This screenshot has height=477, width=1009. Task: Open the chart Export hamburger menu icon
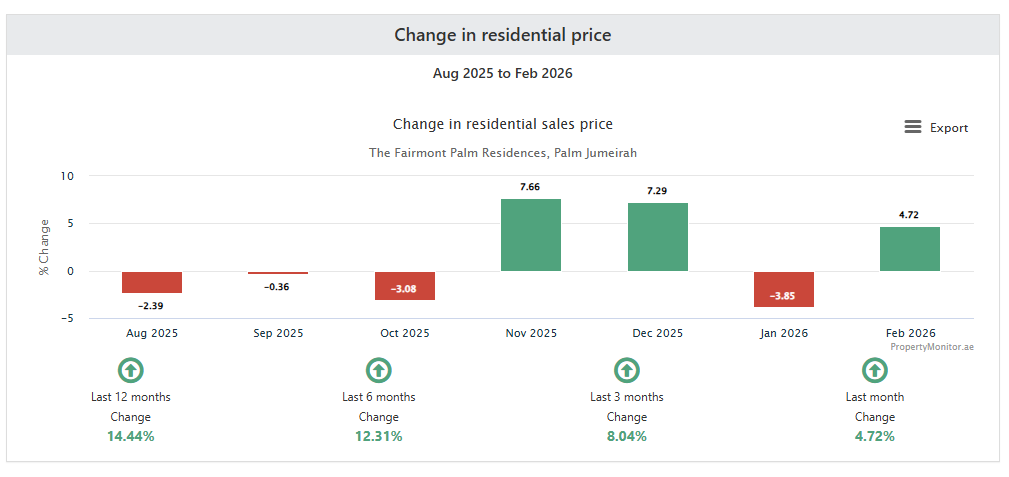(x=912, y=127)
